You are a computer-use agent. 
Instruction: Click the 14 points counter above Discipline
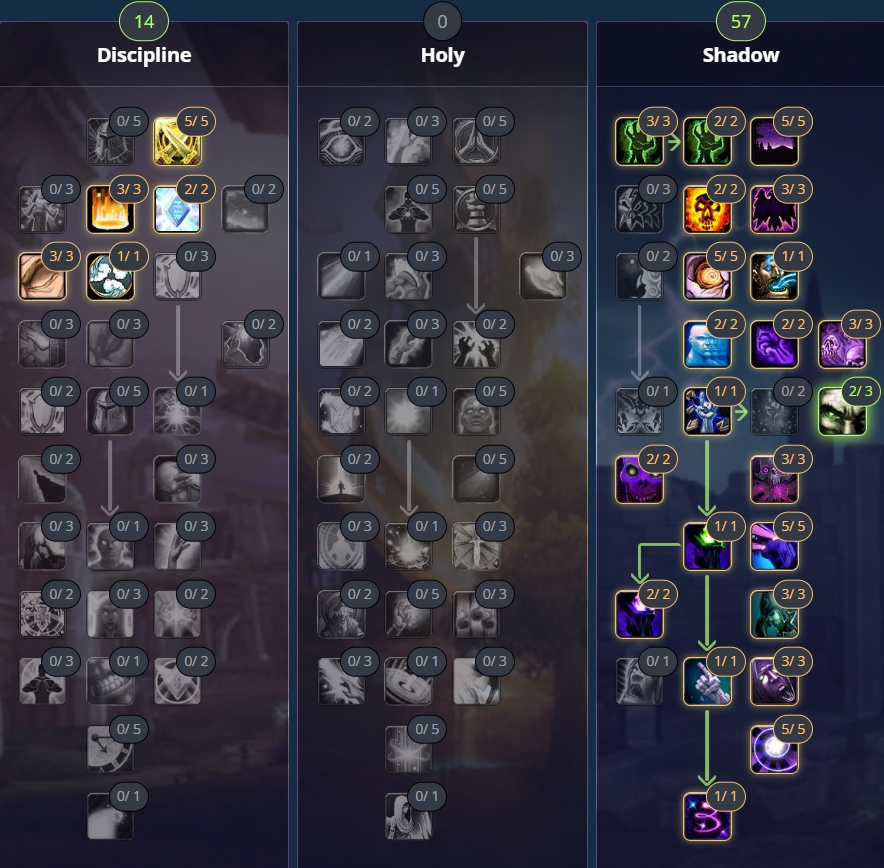(144, 21)
